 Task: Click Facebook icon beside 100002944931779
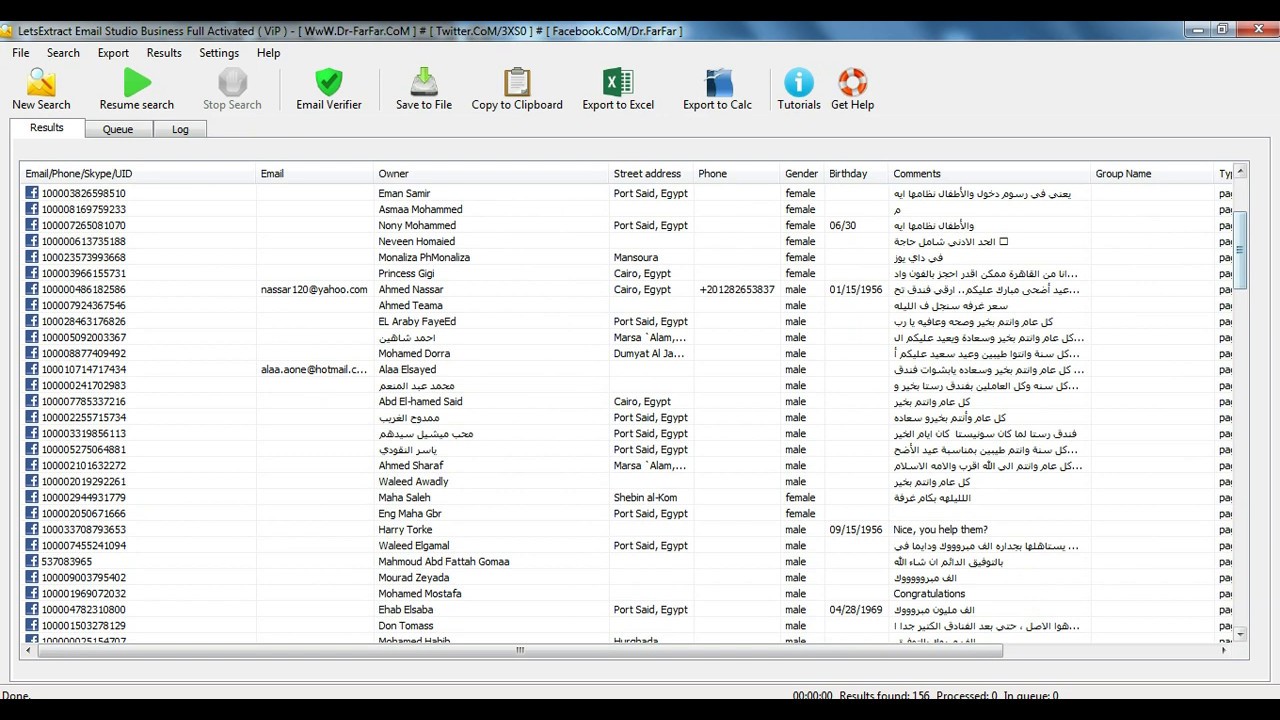coord(32,497)
